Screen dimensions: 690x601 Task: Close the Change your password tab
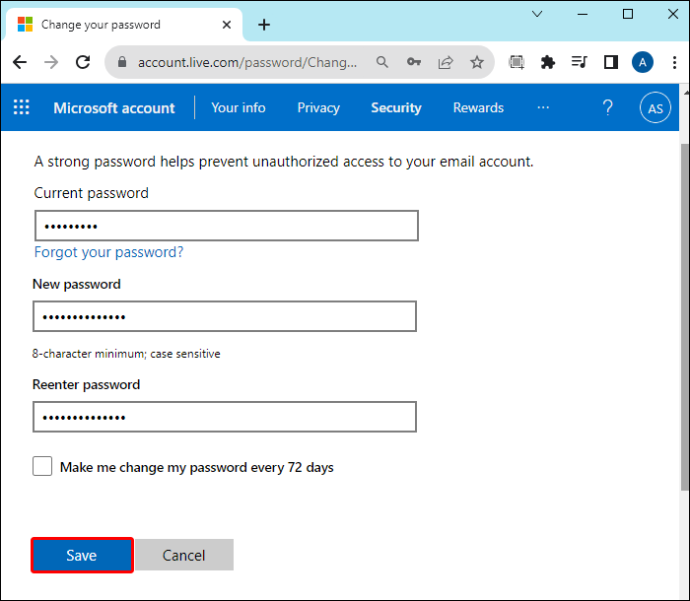click(227, 25)
